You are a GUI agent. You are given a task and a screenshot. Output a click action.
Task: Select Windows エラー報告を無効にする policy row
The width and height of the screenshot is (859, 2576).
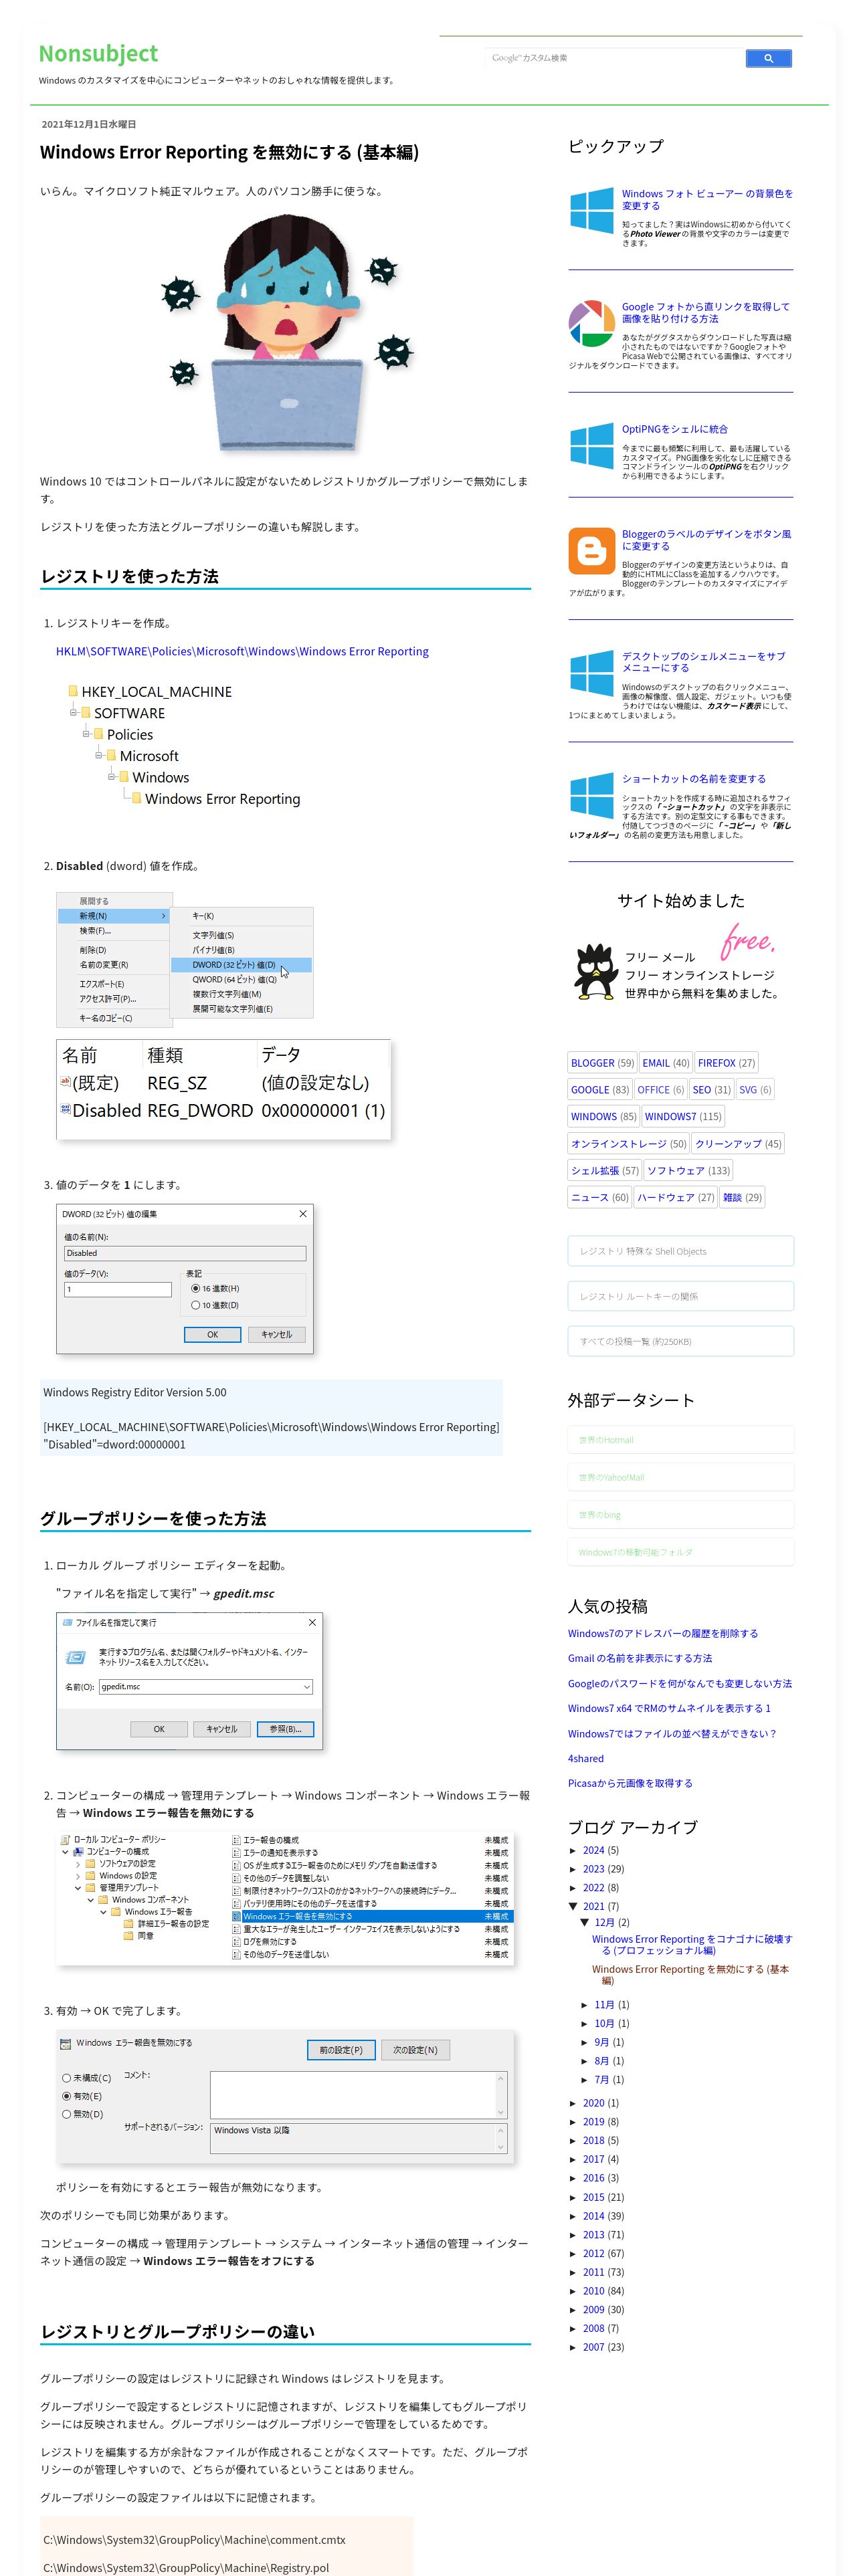[x=372, y=1916]
